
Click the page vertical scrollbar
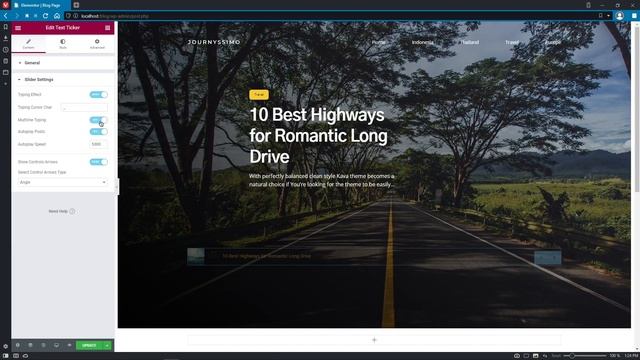pyautogui.click(x=636, y=106)
